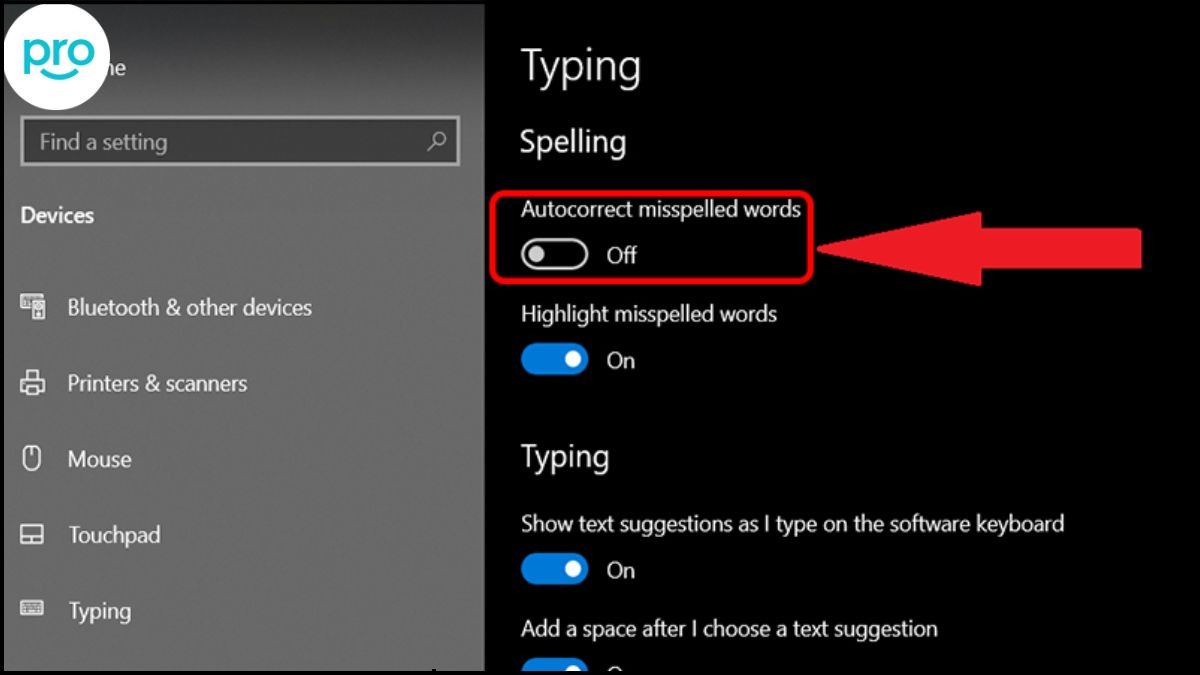Viewport: 1200px width, 675px height.
Task: Click the Printers & scanners printer icon
Action: [32, 383]
